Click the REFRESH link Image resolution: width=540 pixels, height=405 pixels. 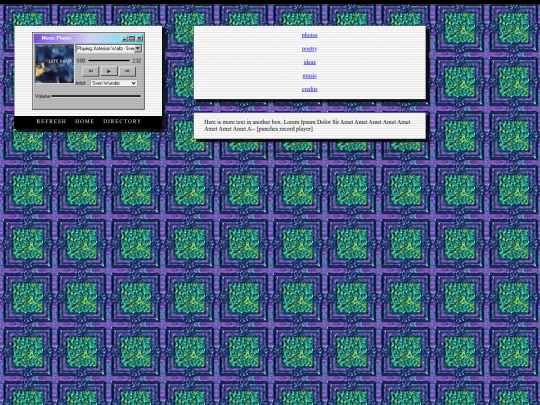point(51,121)
